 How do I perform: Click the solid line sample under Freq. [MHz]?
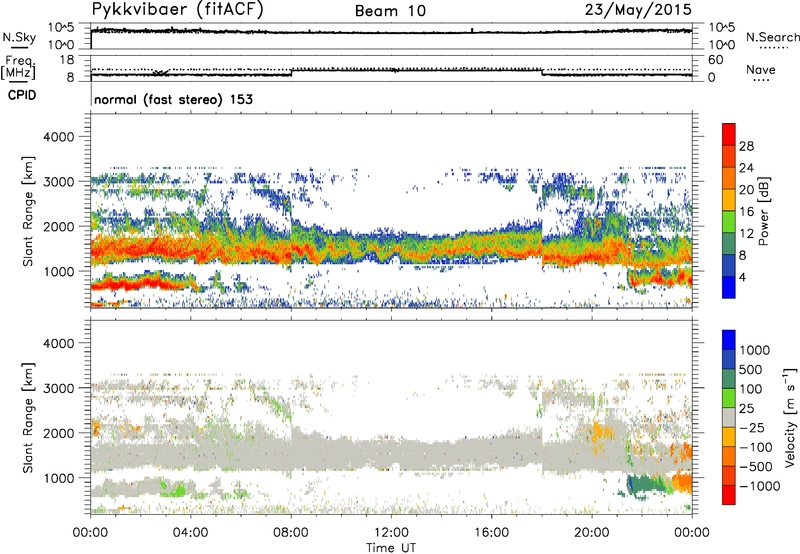(x=19, y=82)
